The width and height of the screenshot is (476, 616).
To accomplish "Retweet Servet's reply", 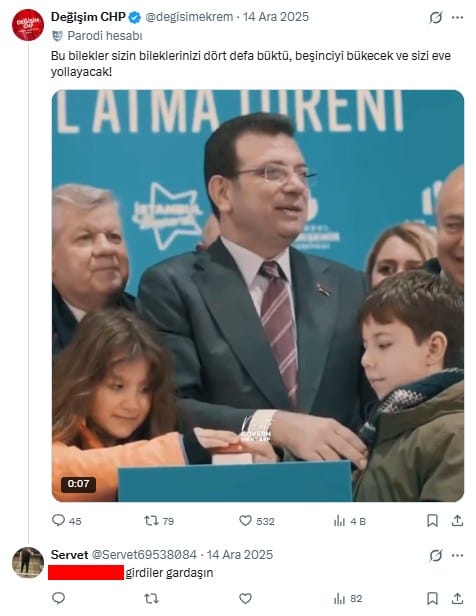I will (151, 598).
